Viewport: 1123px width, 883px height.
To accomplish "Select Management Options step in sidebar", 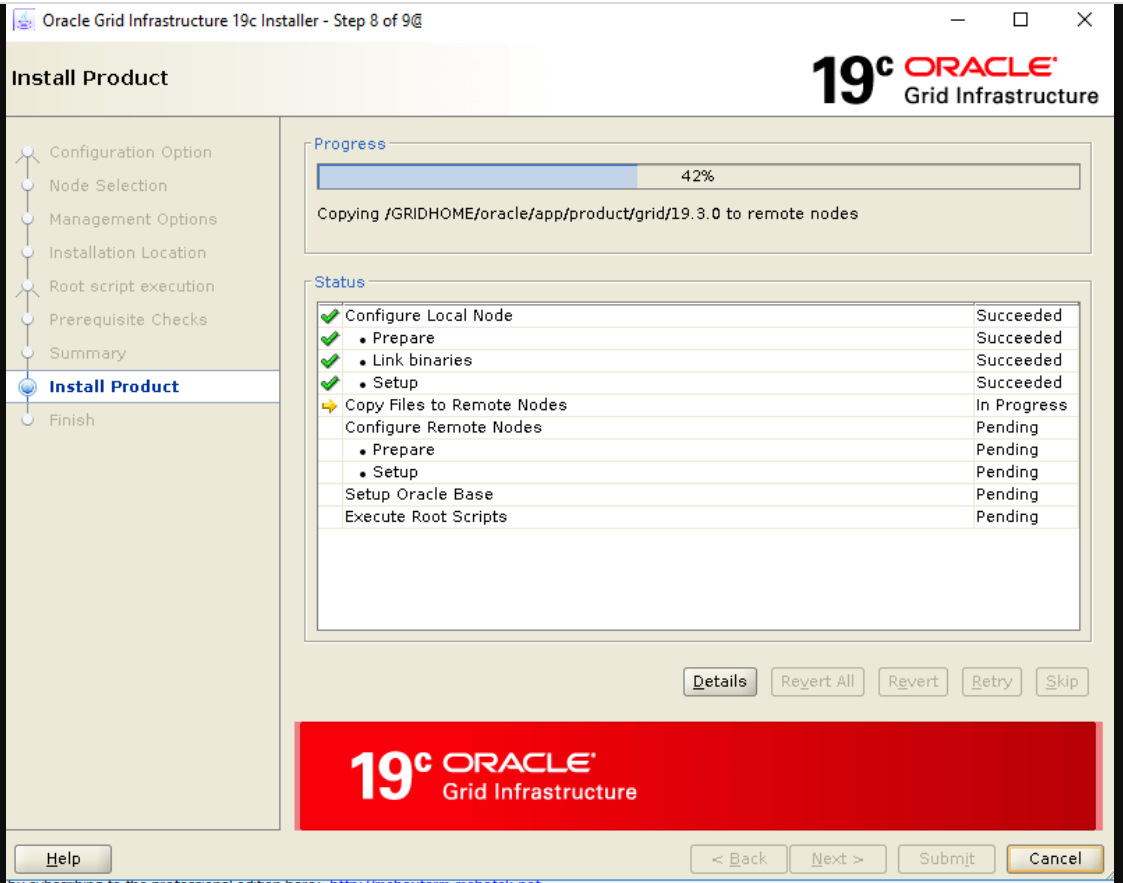I will (x=132, y=220).
